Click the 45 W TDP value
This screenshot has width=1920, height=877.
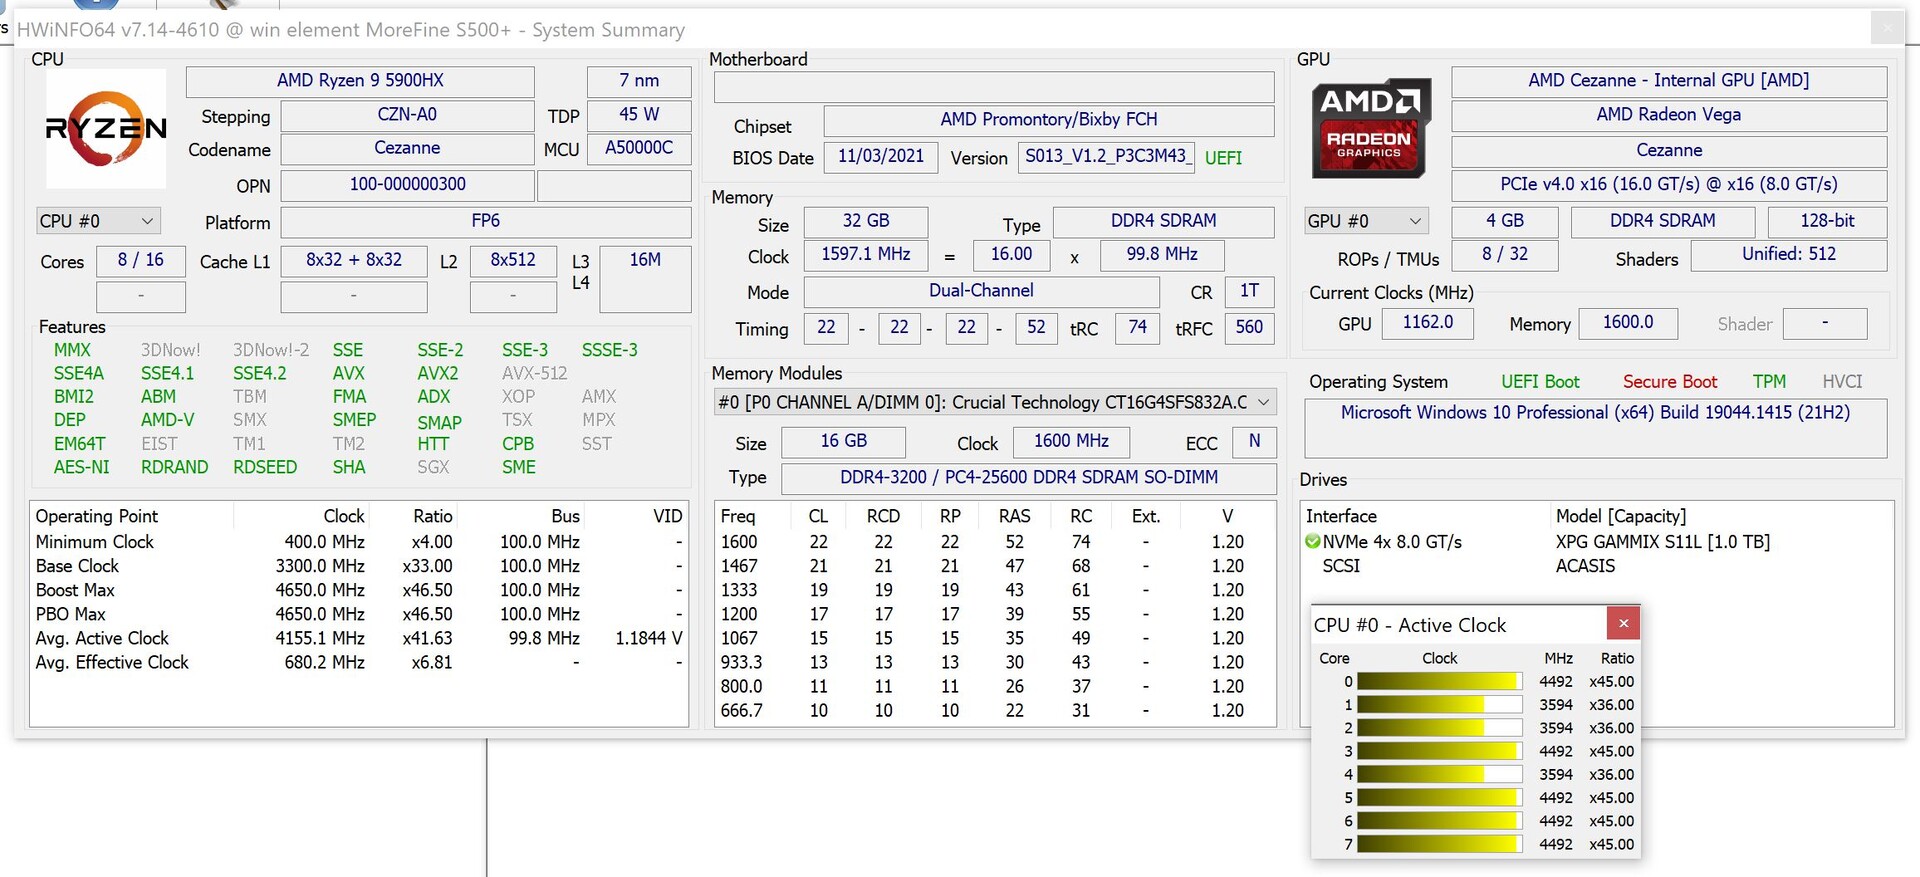point(639,115)
